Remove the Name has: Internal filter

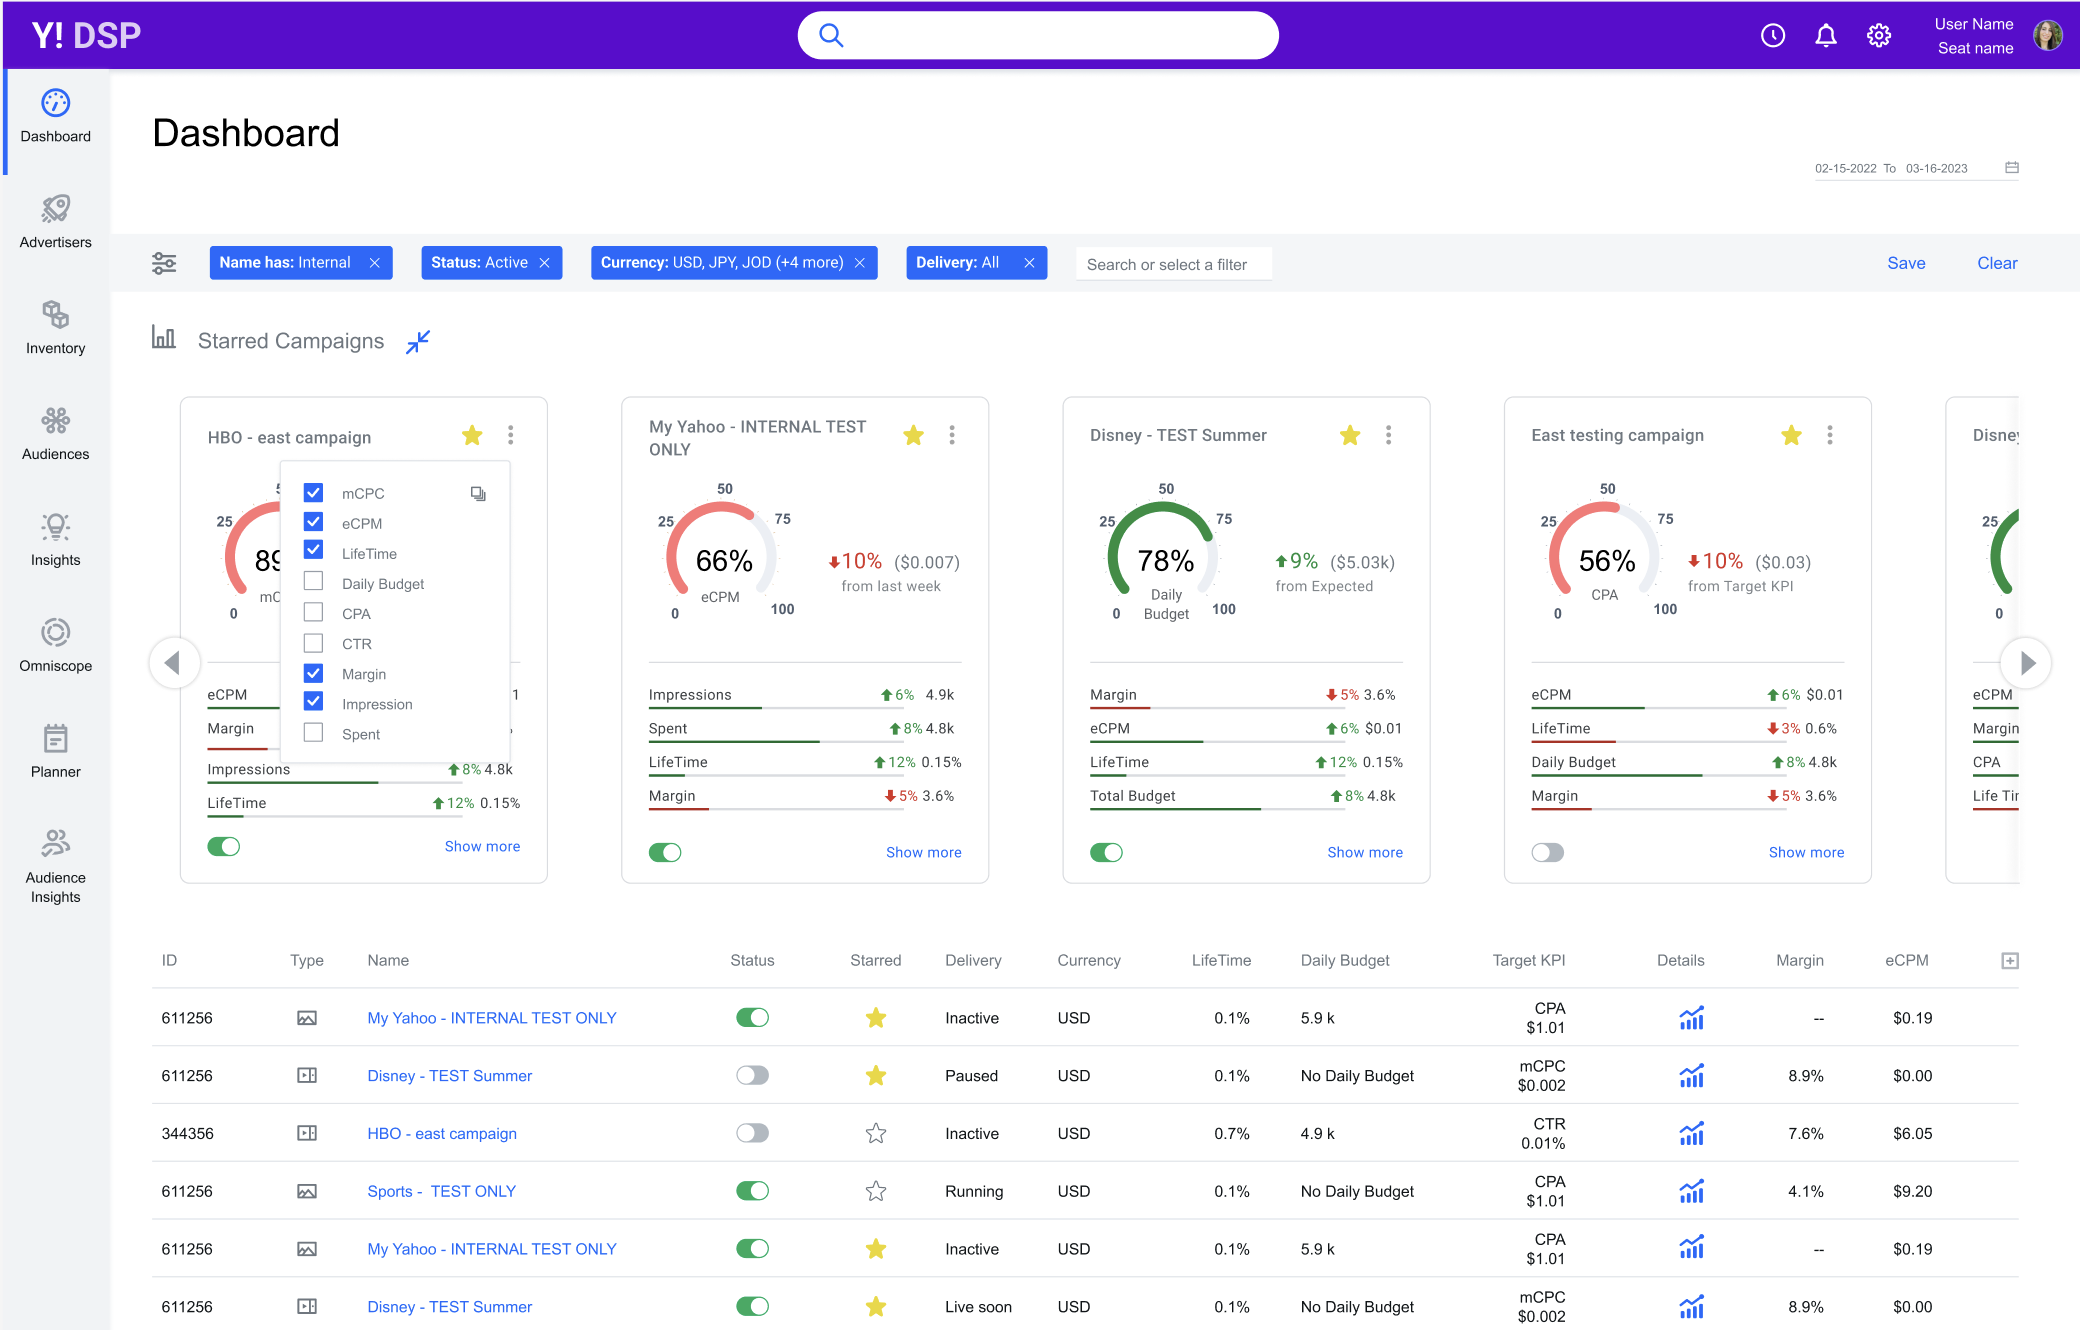pos(375,263)
